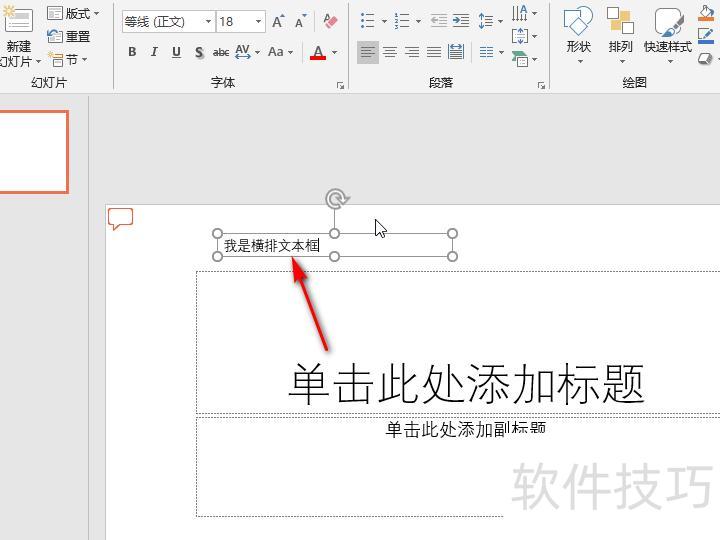The height and width of the screenshot is (540, 720).
Task: Click the New Slide (新建幻灯片) icon
Action: click(x=17, y=19)
